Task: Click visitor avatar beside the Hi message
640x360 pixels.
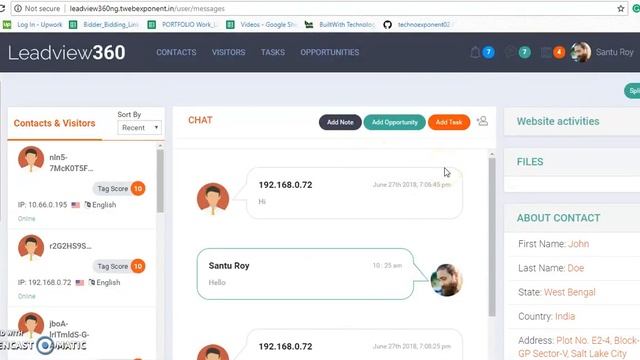Action: coord(213,198)
